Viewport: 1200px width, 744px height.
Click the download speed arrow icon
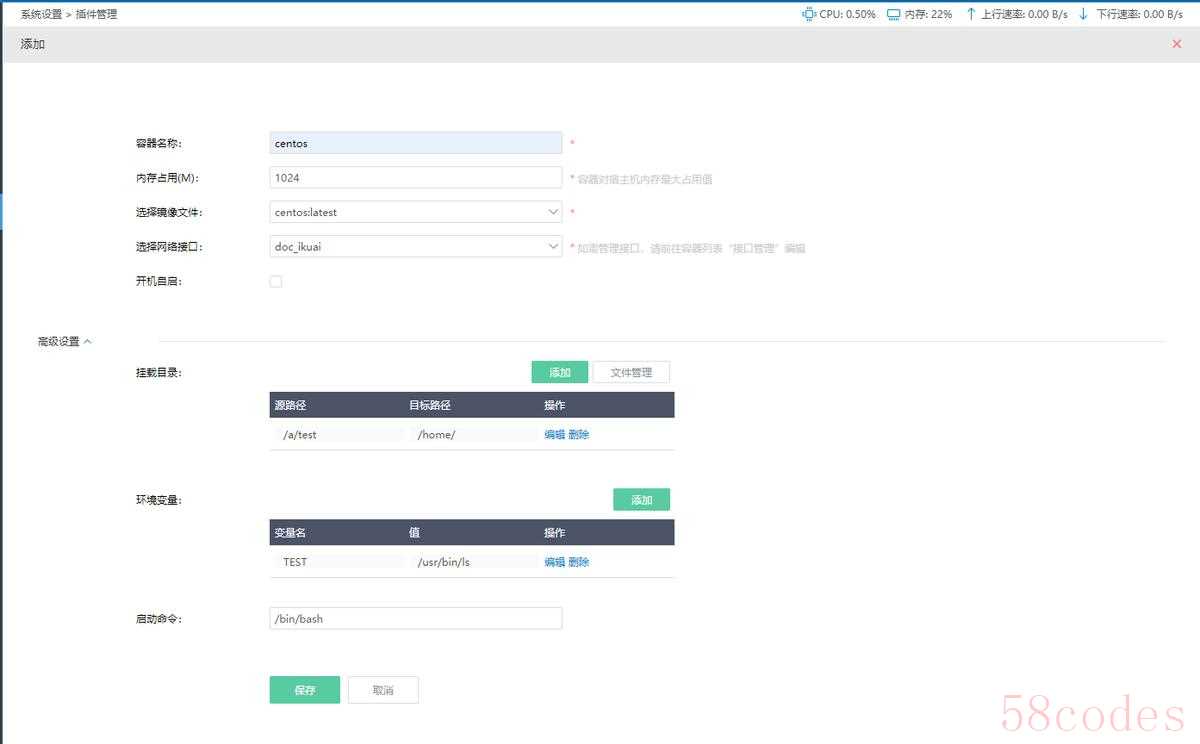pyautogui.click(x=1083, y=14)
